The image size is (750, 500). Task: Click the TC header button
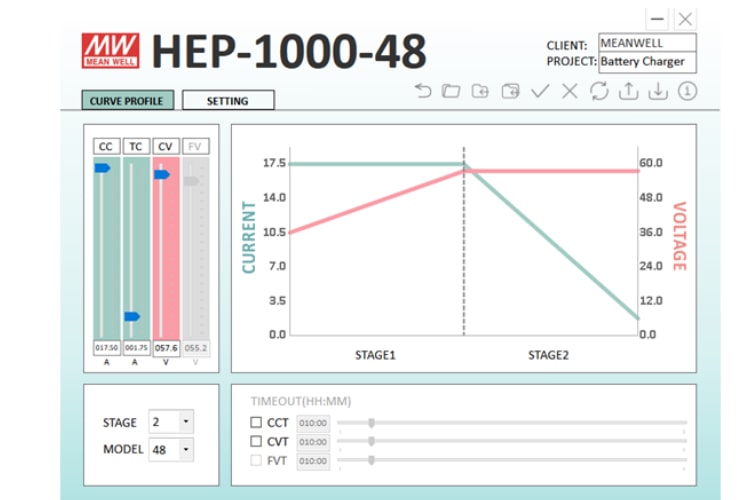point(136,146)
